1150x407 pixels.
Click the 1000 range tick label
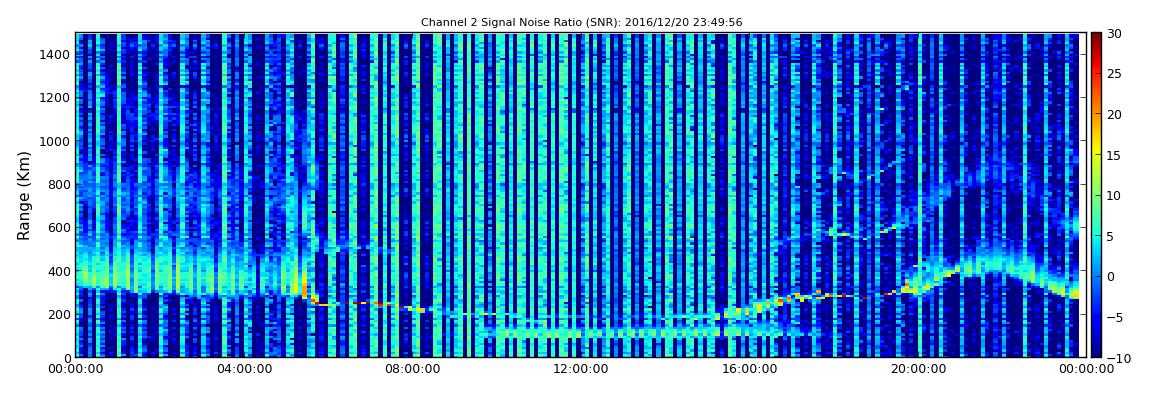pyautogui.click(x=56, y=141)
